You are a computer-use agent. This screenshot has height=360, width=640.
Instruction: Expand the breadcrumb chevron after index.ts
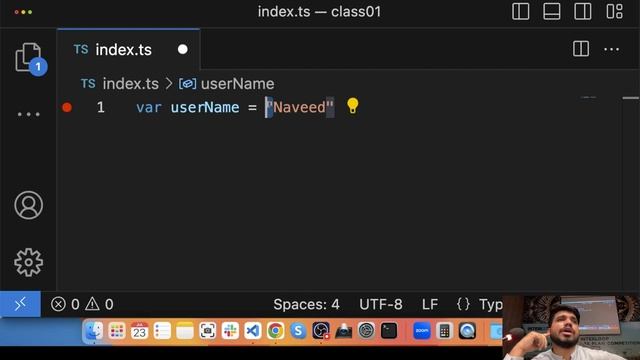click(x=169, y=84)
